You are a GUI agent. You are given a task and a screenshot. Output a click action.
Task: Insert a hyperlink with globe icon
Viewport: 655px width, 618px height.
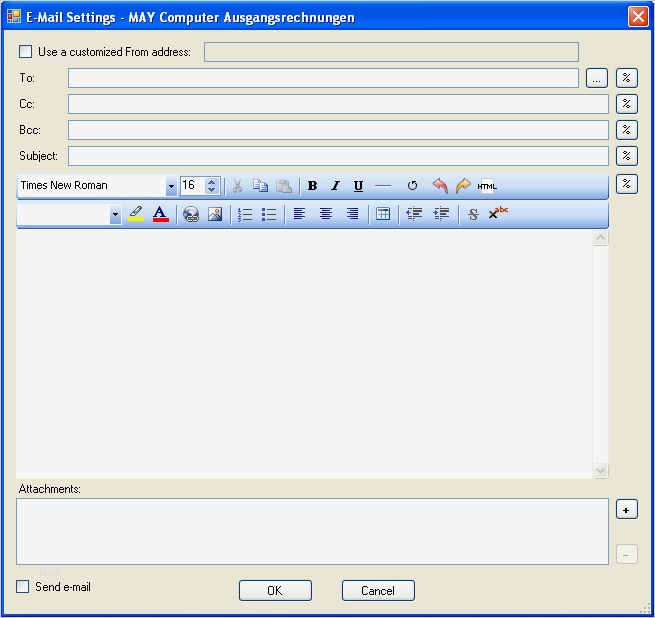tap(191, 214)
